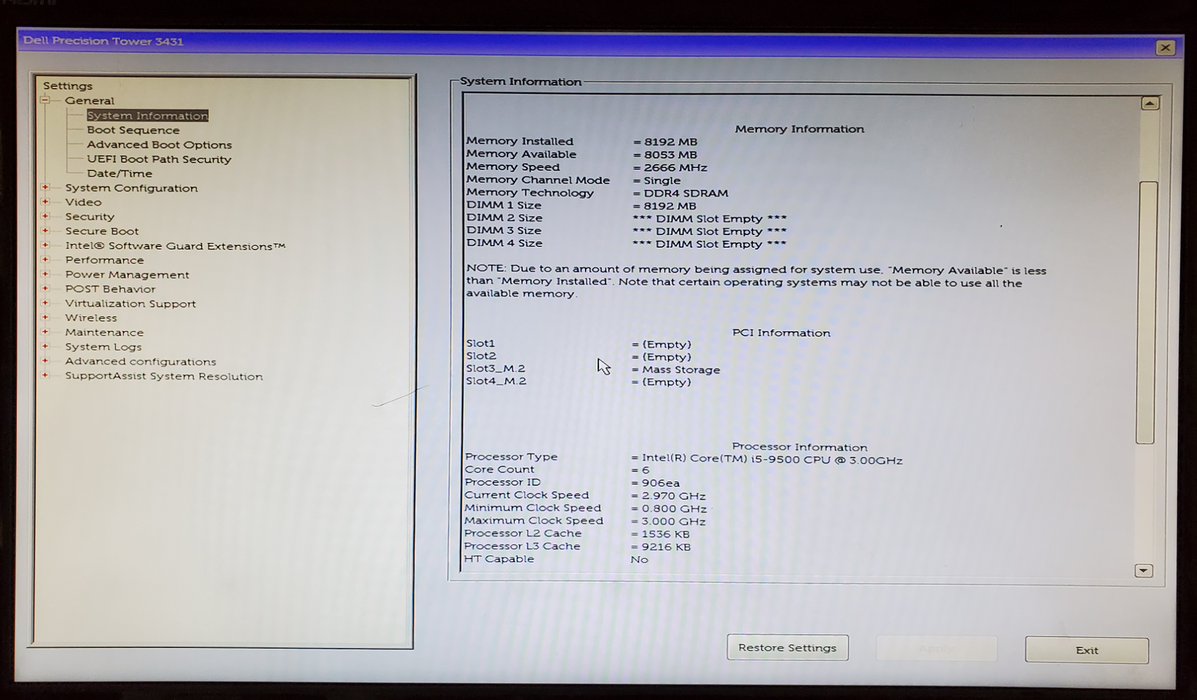
Task: Select the Security tree label
Action: (x=89, y=217)
